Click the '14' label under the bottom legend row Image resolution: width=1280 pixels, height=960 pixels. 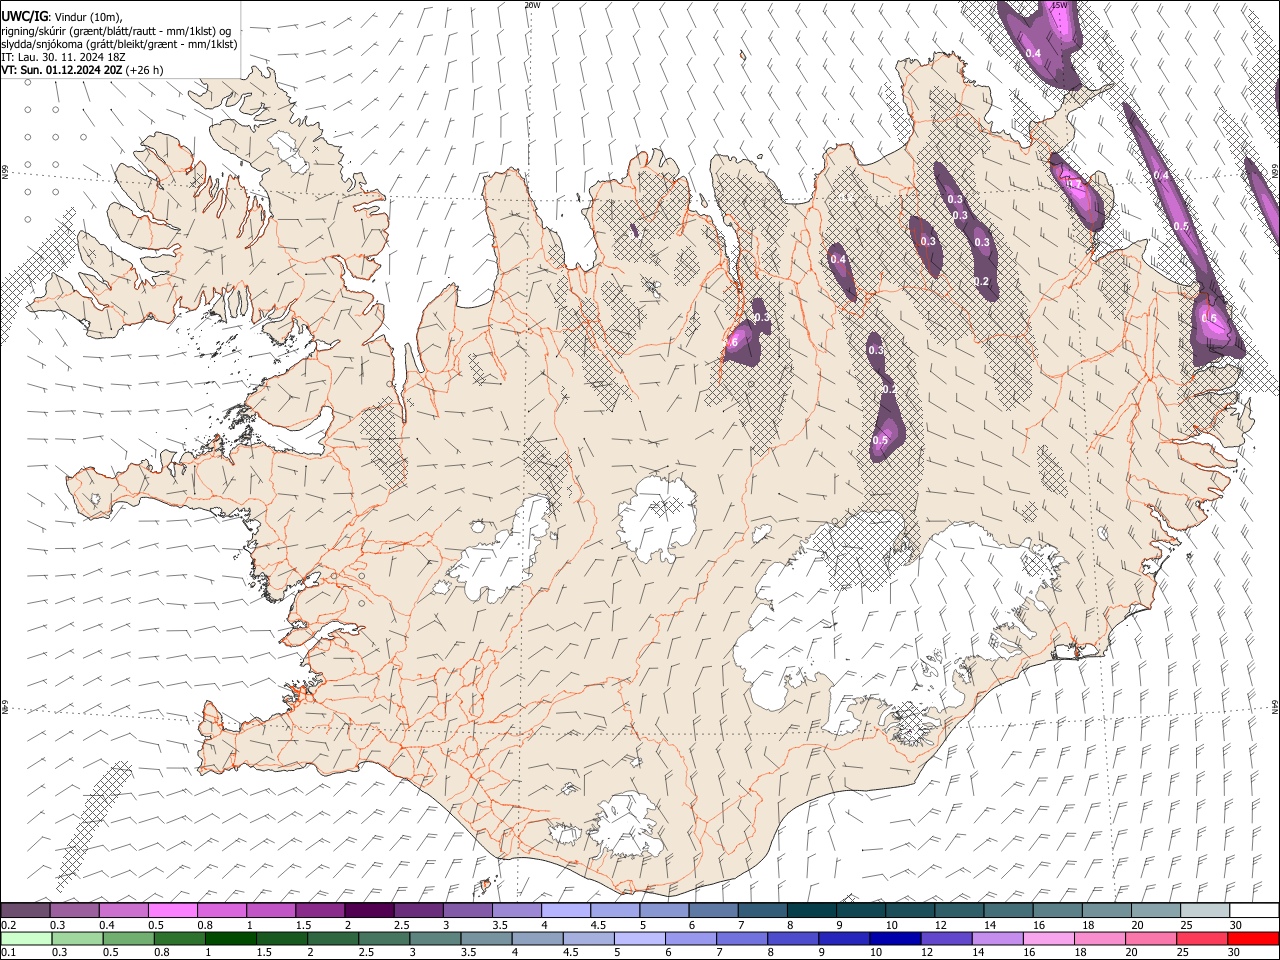pyautogui.click(x=977, y=953)
